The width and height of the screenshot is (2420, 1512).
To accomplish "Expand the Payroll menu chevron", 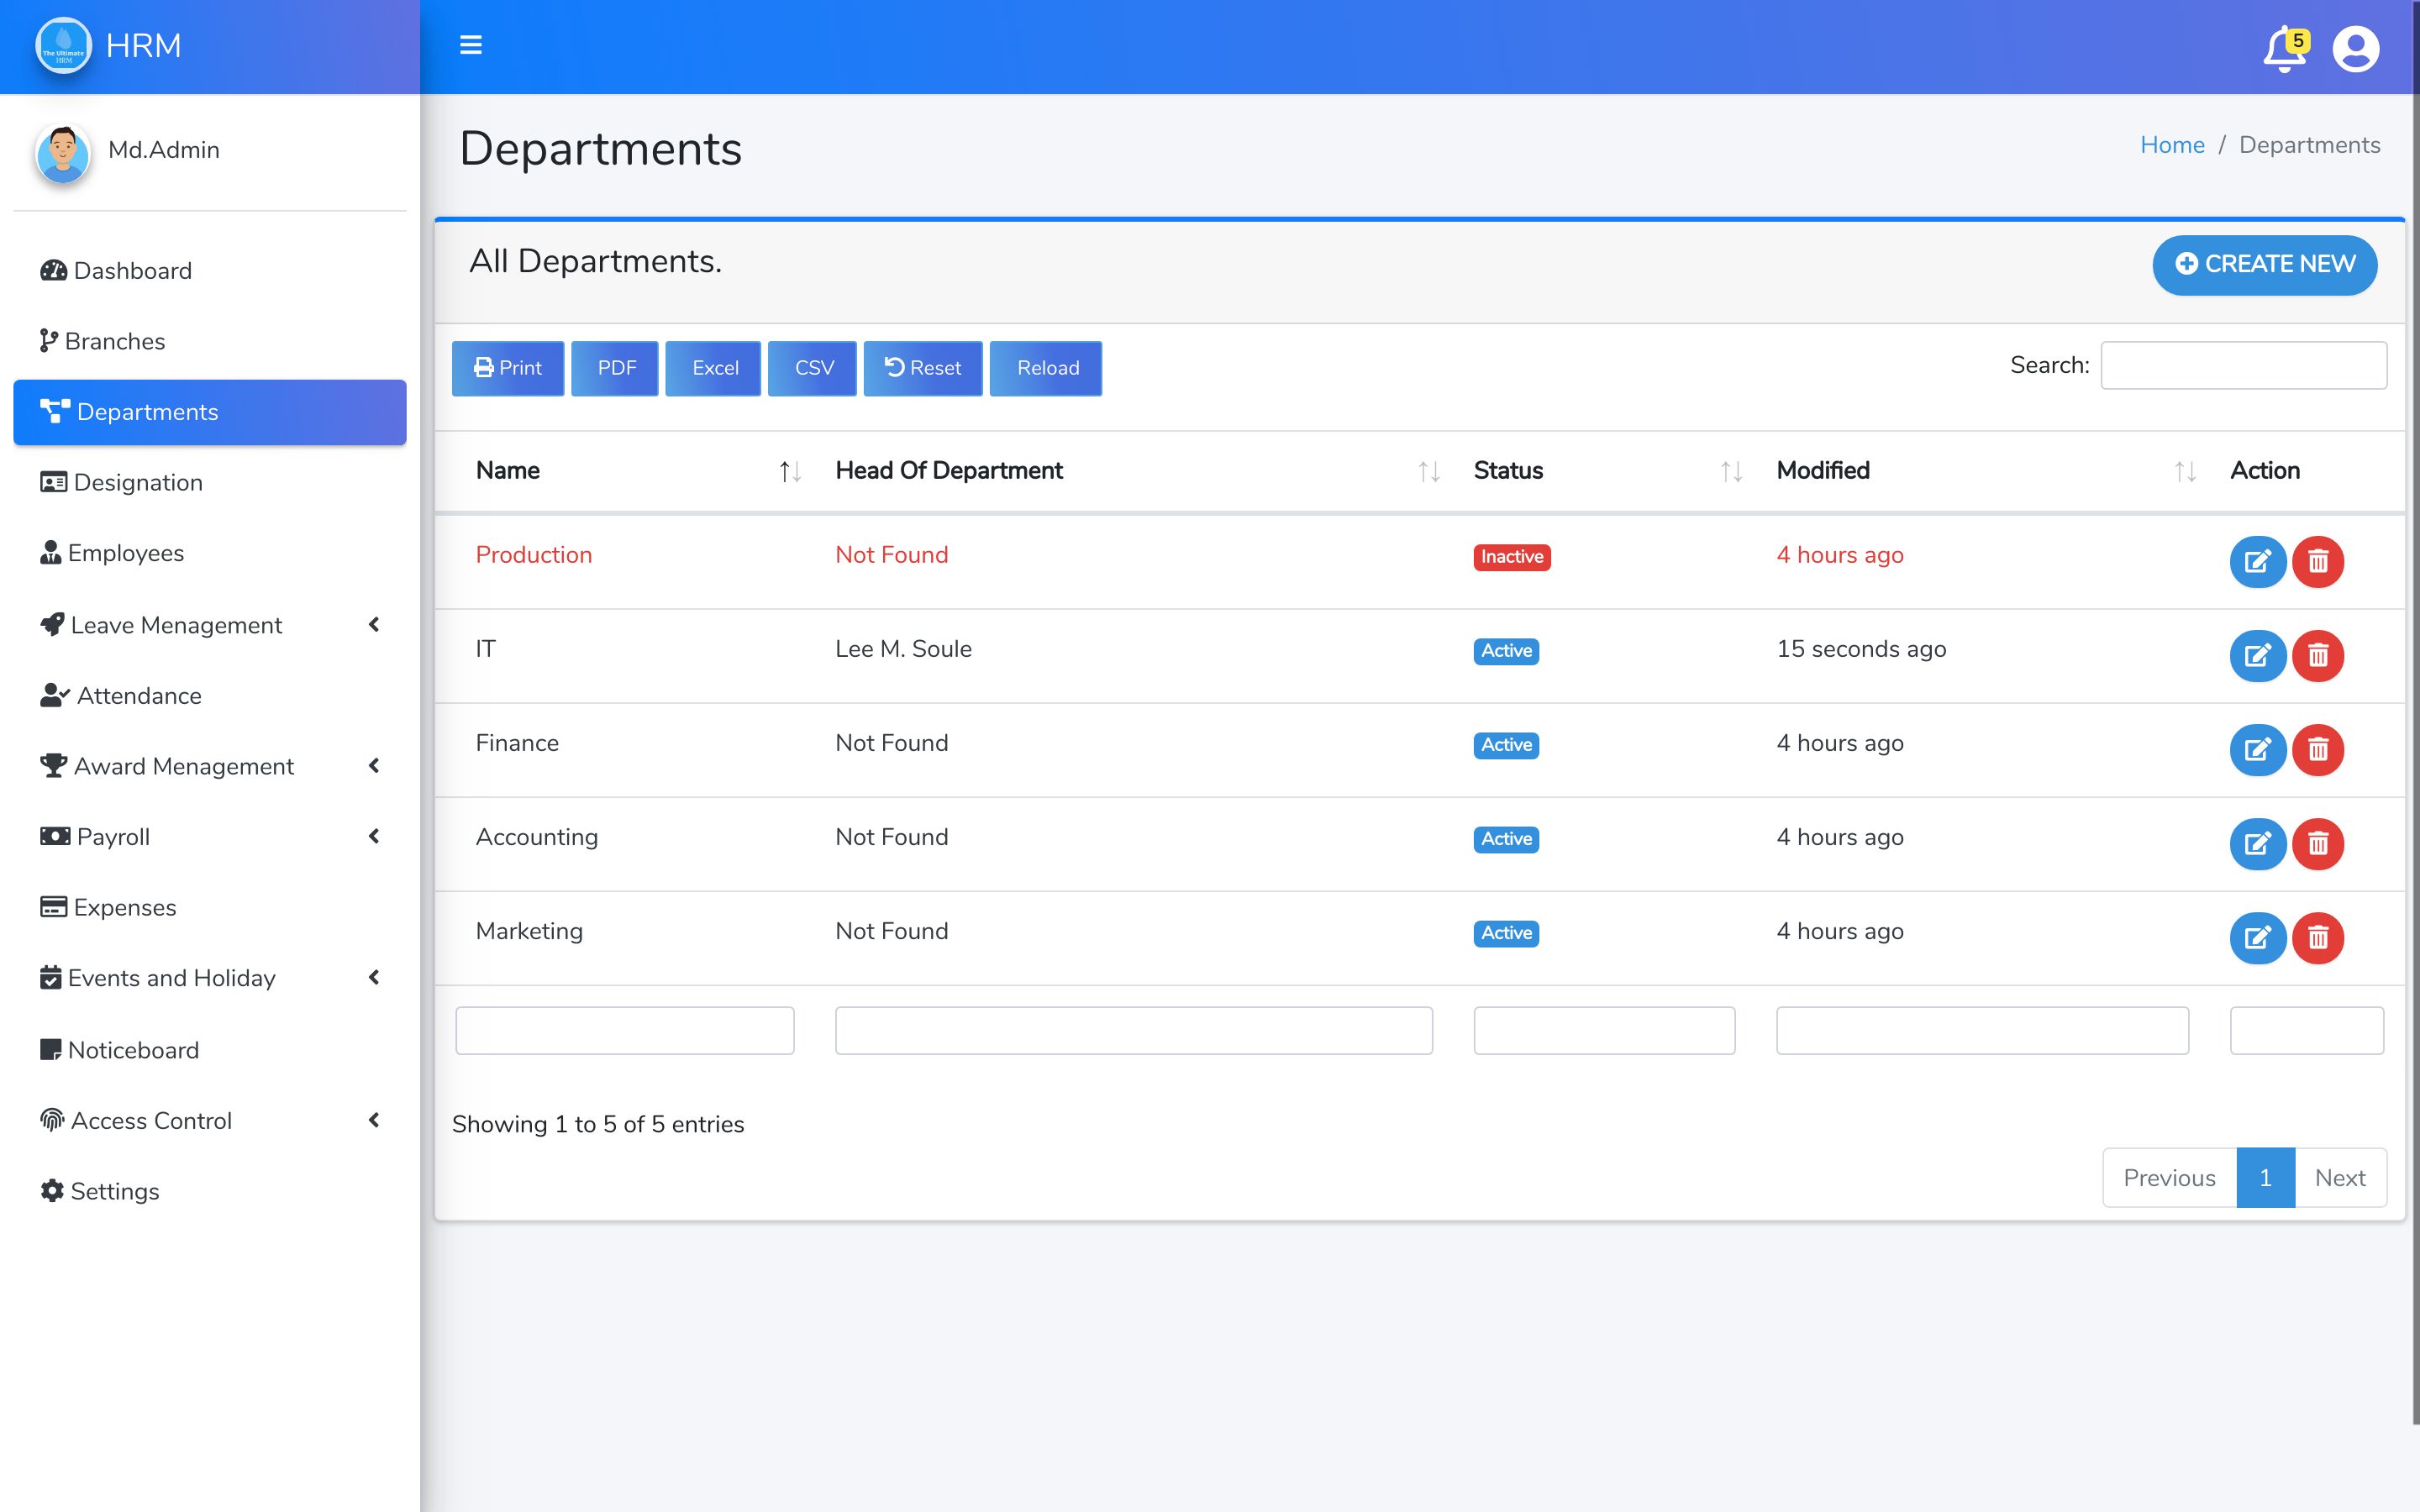I will click(x=374, y=836).
